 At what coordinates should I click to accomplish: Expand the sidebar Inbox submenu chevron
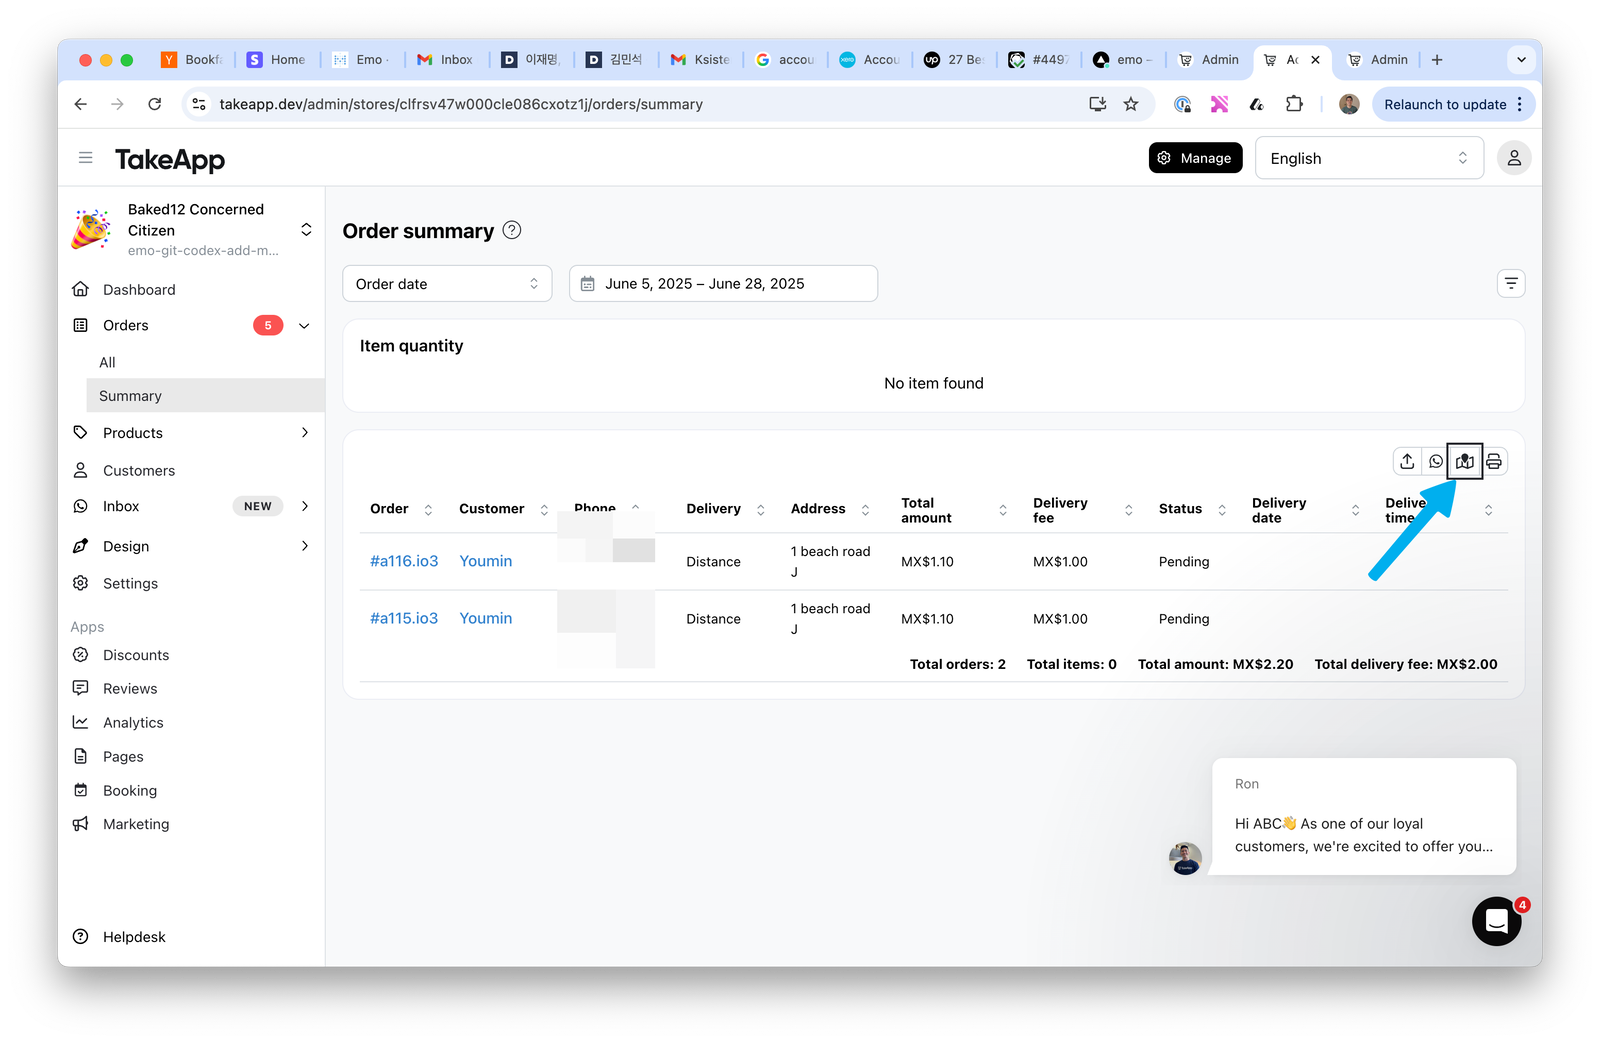305,506
